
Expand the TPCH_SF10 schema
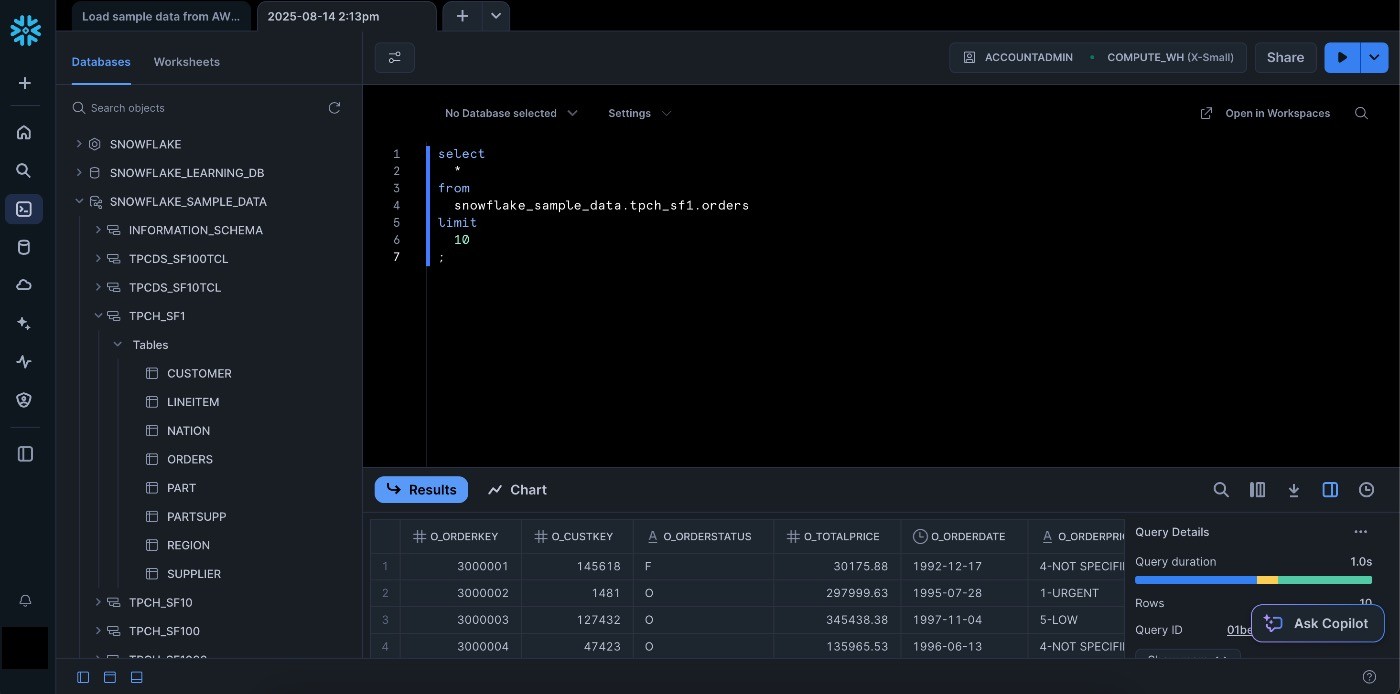coord(98,602)
